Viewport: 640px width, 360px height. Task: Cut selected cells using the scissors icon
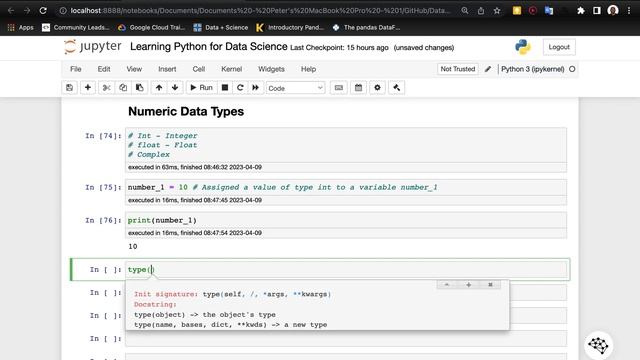pyautogui.click(x=107, y=88)
